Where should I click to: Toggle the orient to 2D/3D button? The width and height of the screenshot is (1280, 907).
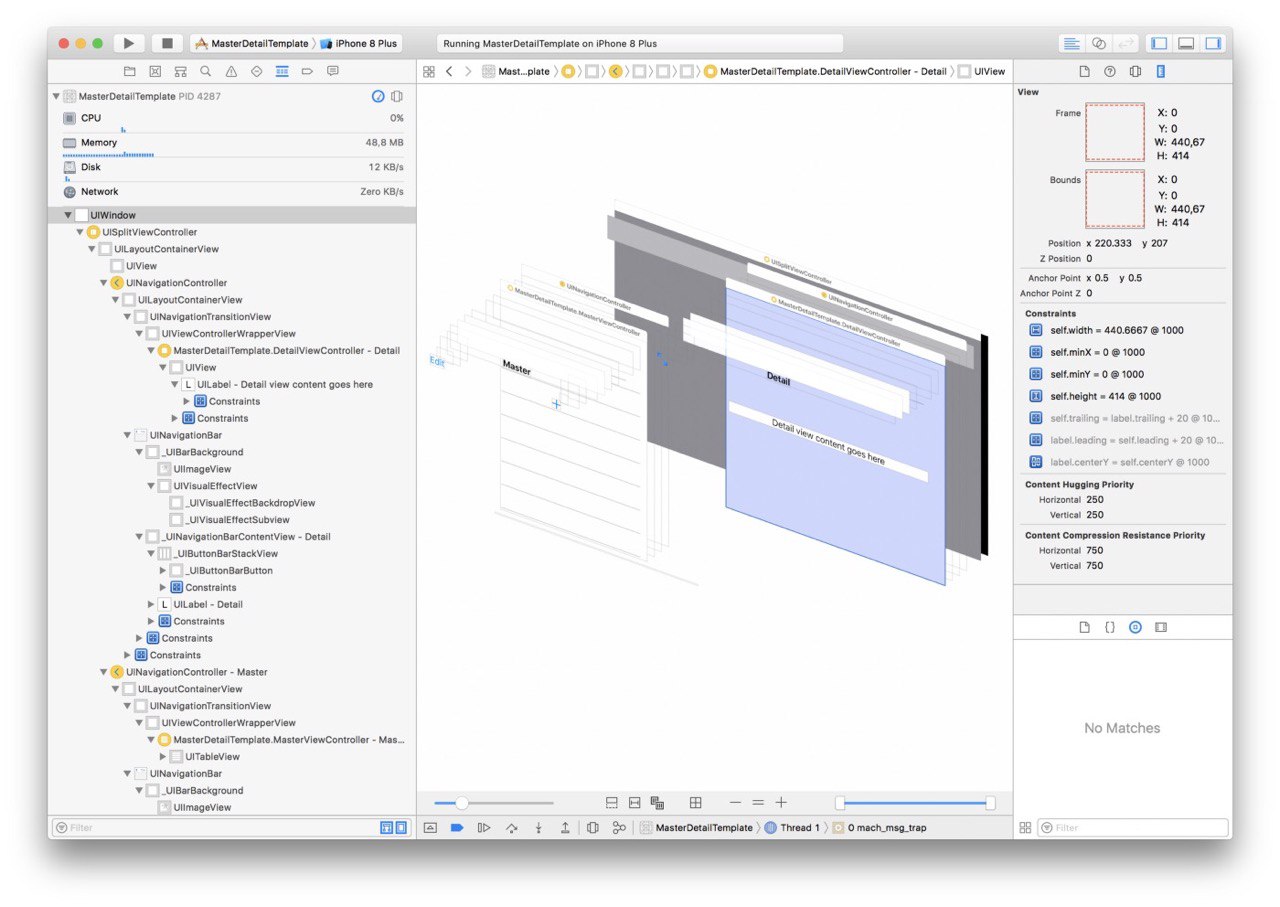[695, 802]
